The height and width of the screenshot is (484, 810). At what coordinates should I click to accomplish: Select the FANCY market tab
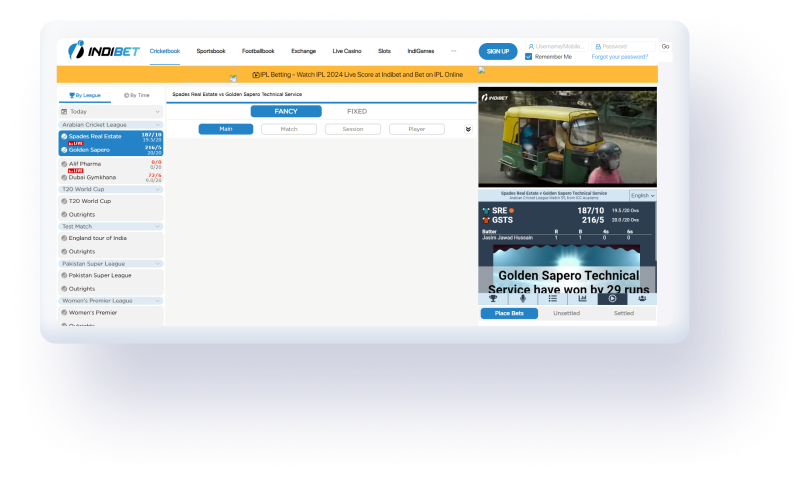(x=286, y=112)
